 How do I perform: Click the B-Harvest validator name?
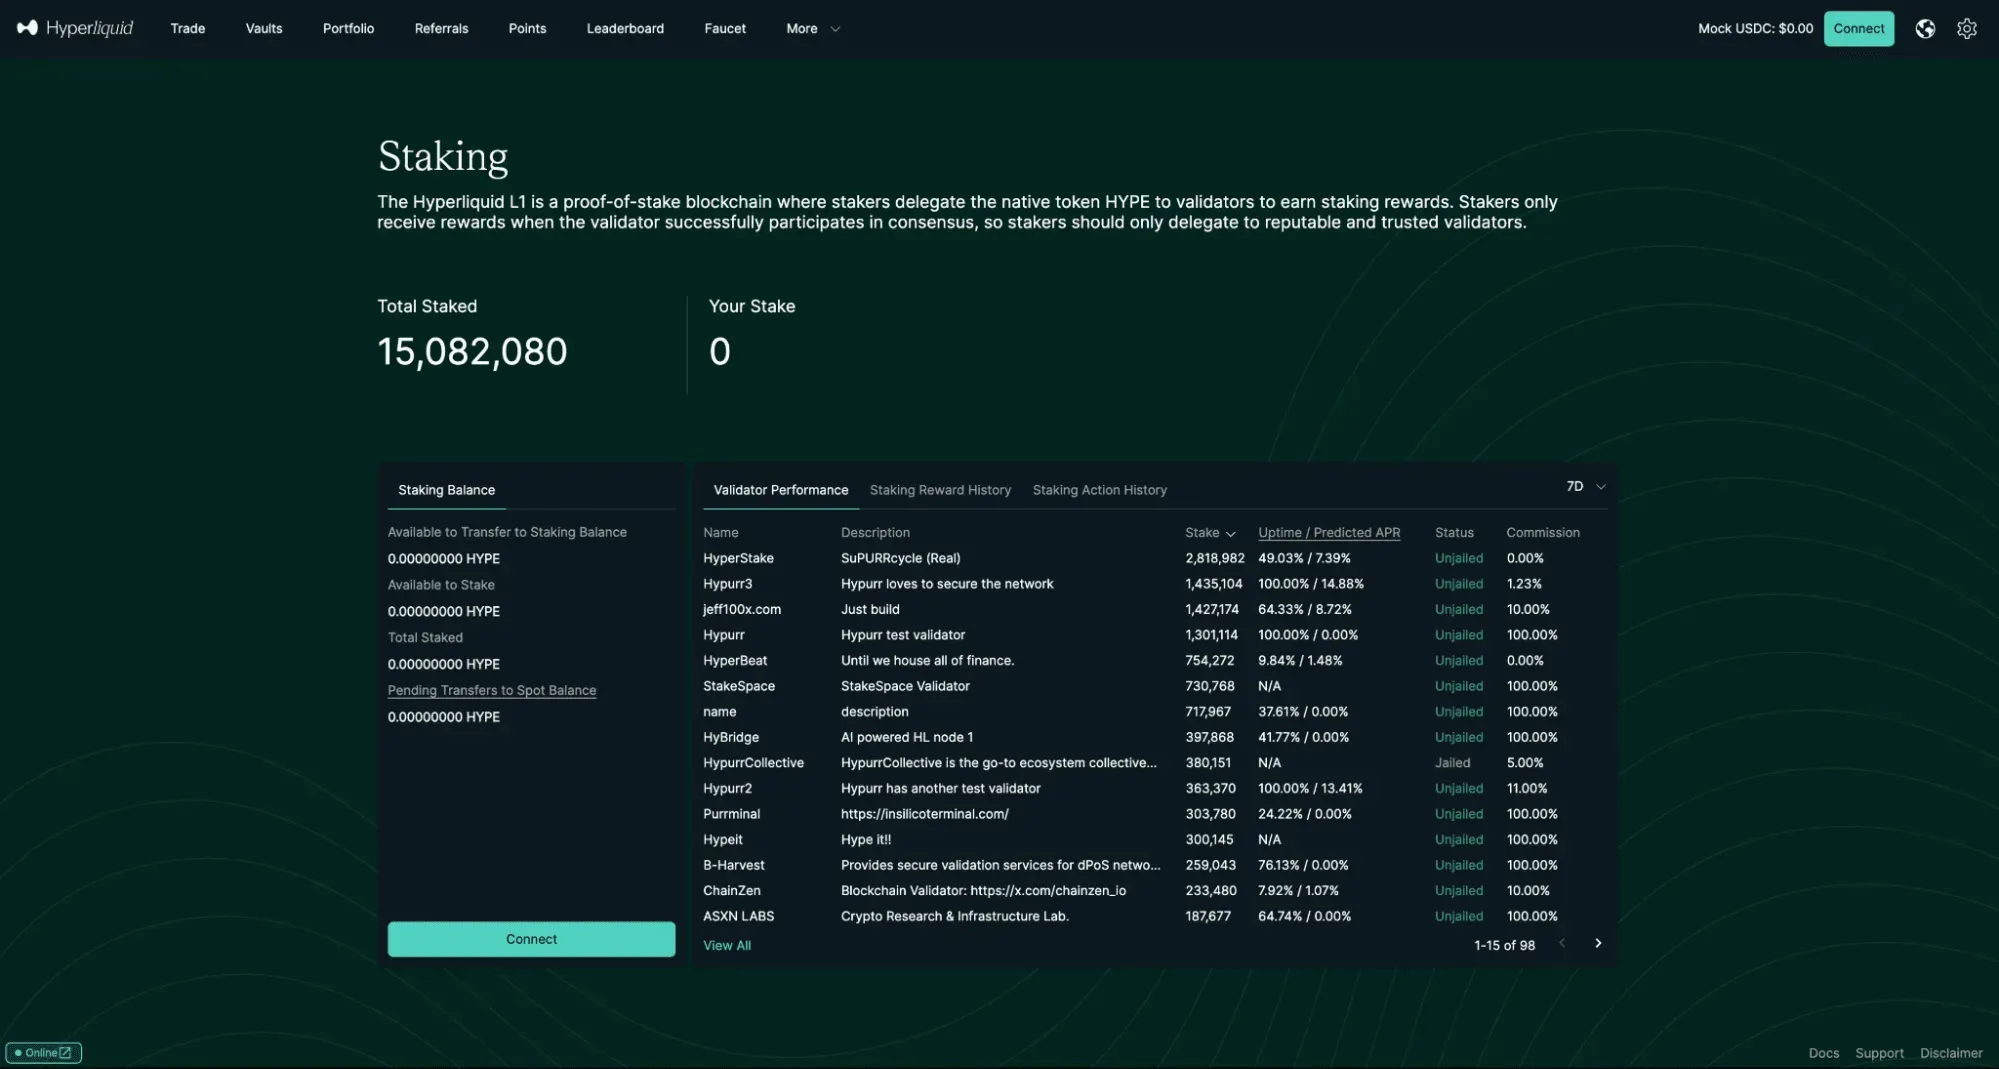[734, 866]
